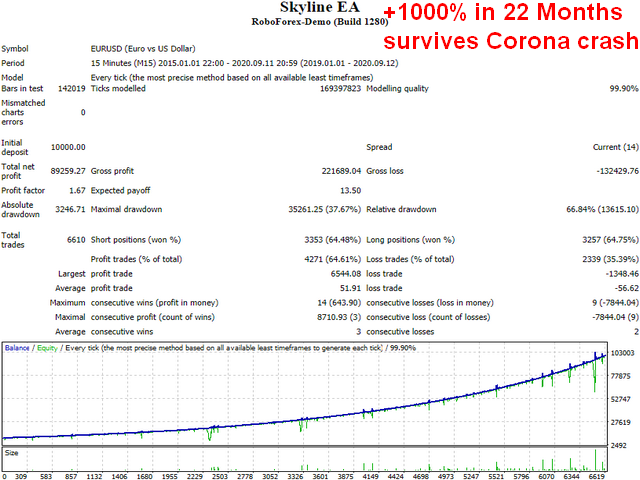Image resolution: width=640 pixels, height=480 pixels.
Task: Select relative drawdown '66.84% (13615.10)'
Action: point(602,209)
